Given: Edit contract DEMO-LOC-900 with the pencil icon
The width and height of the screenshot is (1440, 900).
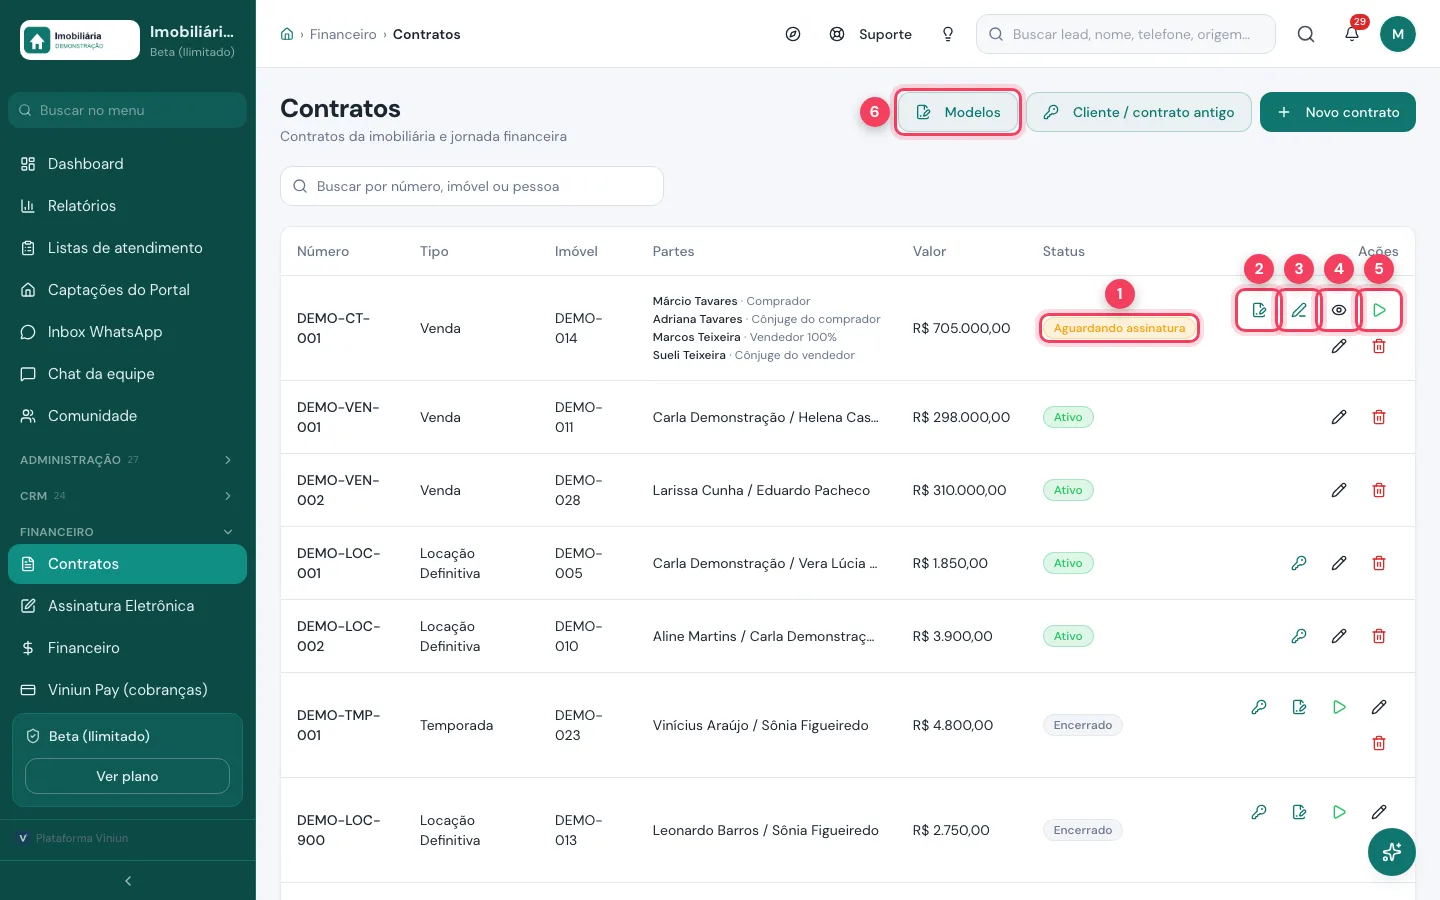Looking at the screenshot, I should 1379,812.
